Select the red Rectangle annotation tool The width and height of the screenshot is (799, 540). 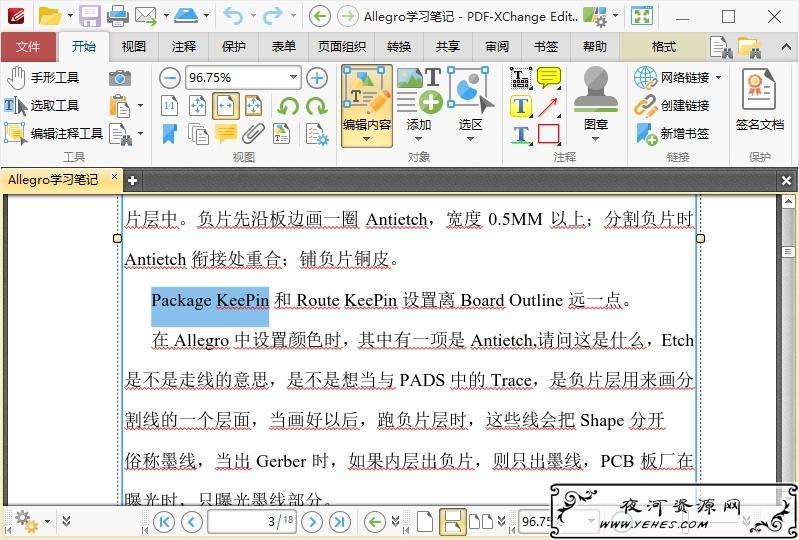coord(549,134)
